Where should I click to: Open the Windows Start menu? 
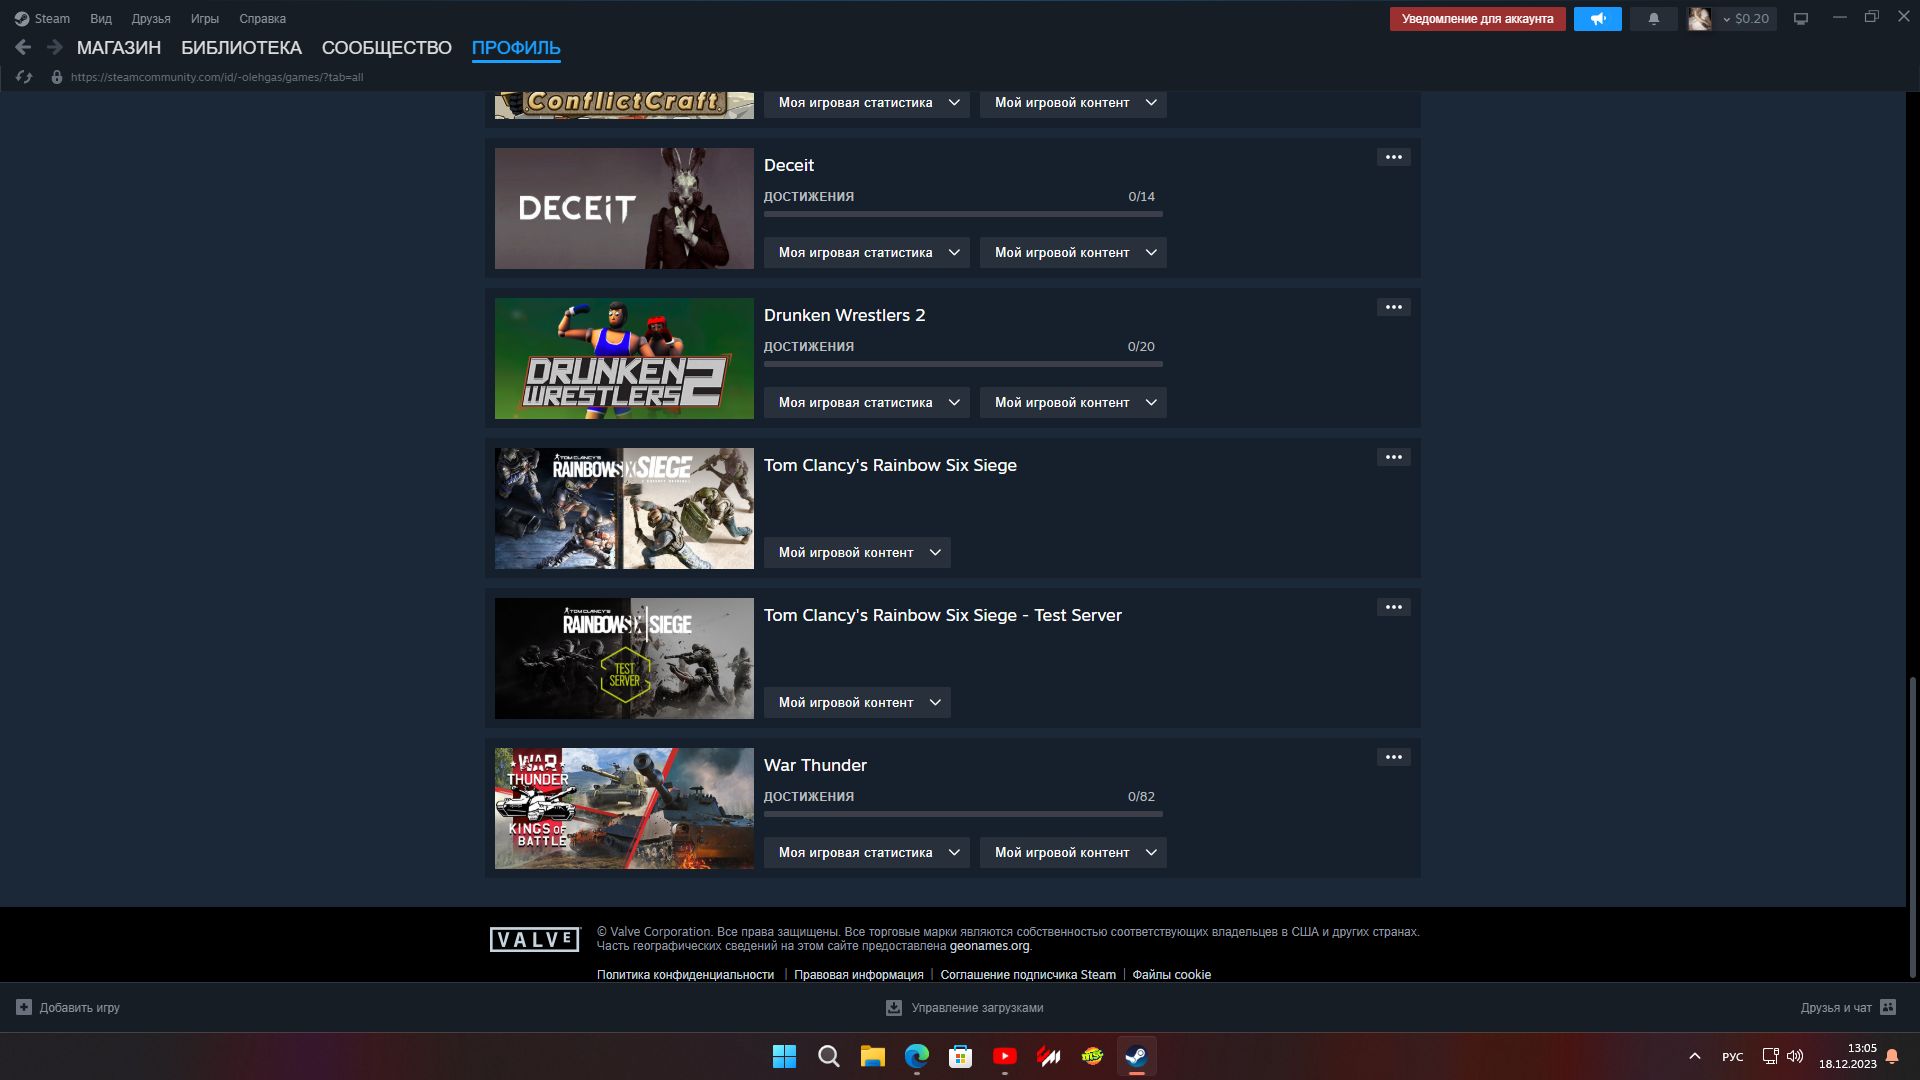(x=784, y=1056)
